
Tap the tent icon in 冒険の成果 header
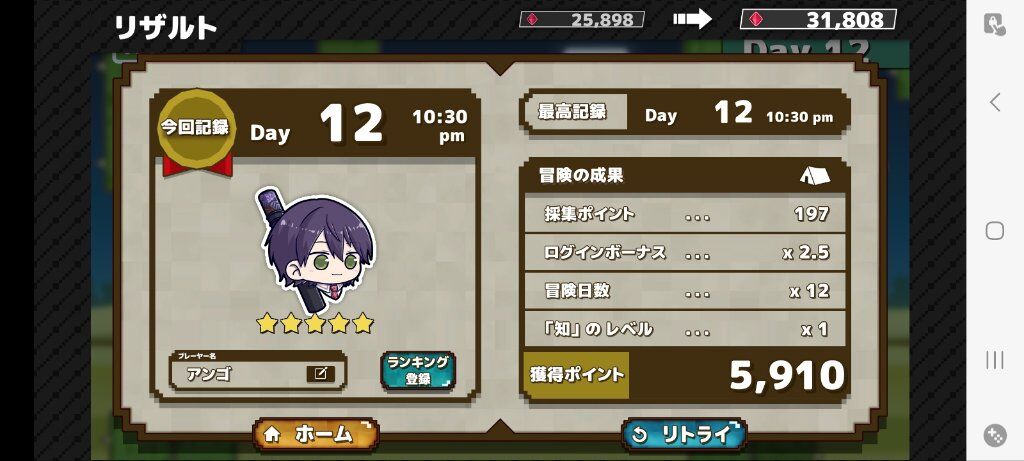click(815, 175)
